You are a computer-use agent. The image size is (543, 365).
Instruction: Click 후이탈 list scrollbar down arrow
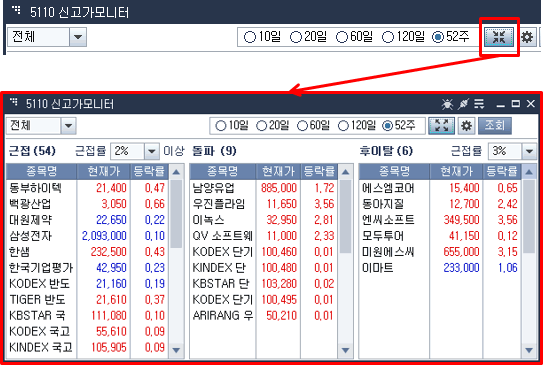click(x=529, y=350)
